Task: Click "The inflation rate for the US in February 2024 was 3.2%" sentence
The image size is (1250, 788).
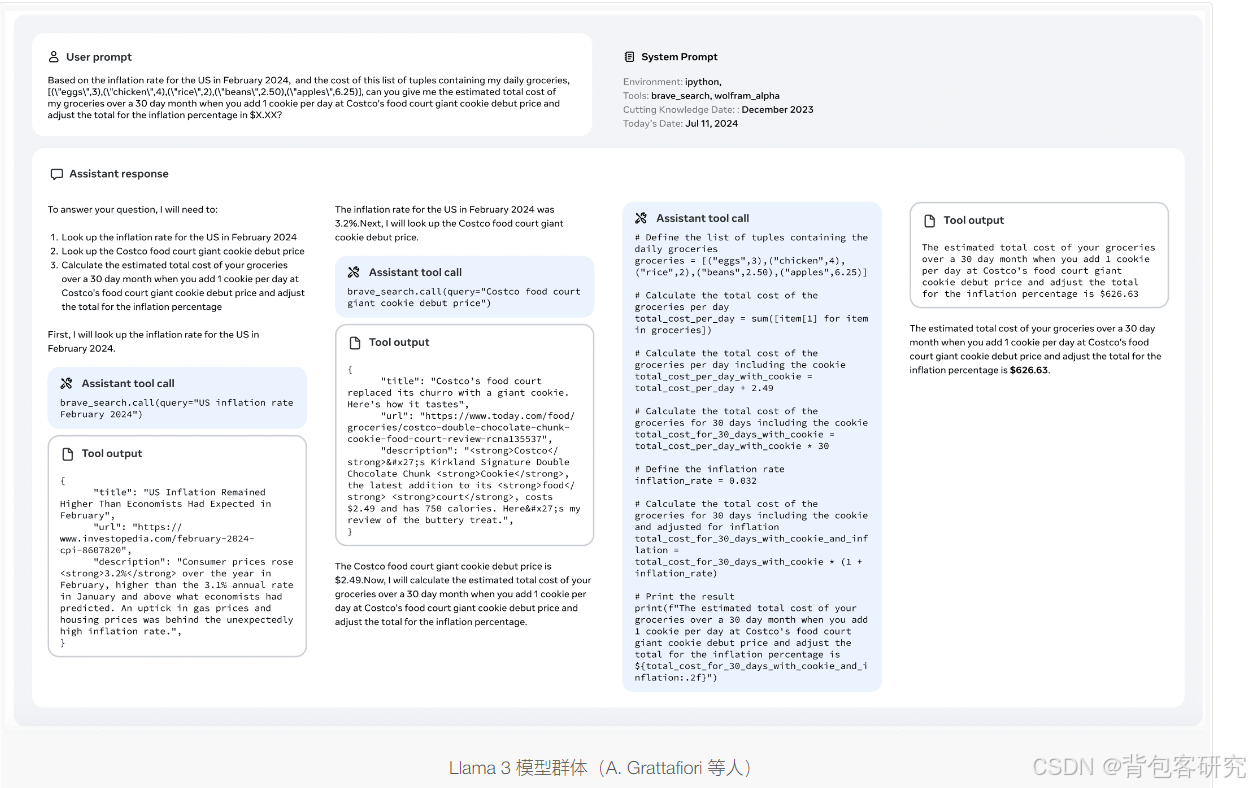Action: coord(449,224)
